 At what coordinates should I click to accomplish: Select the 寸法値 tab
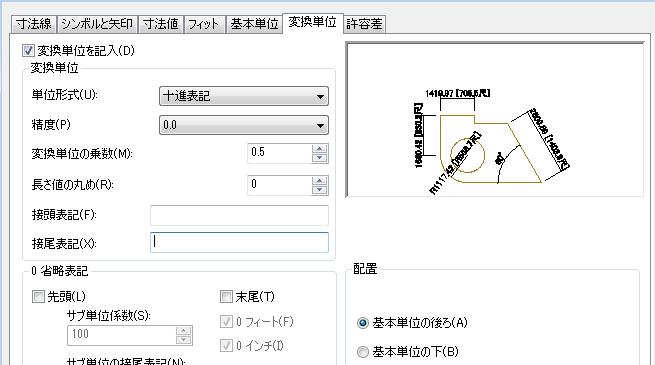click(160, 24)
